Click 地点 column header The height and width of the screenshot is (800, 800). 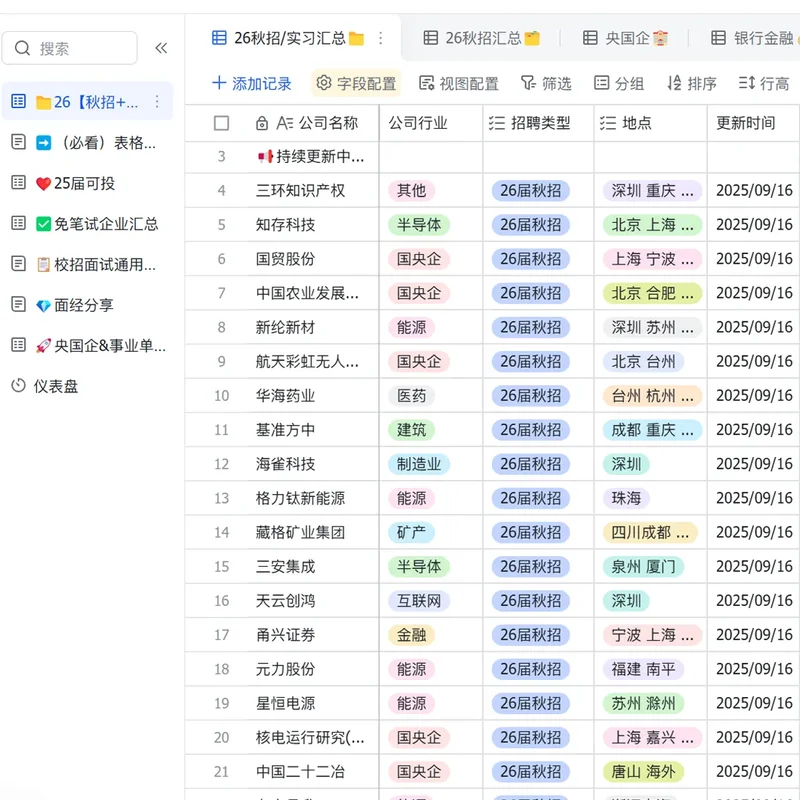click(651, 123)
